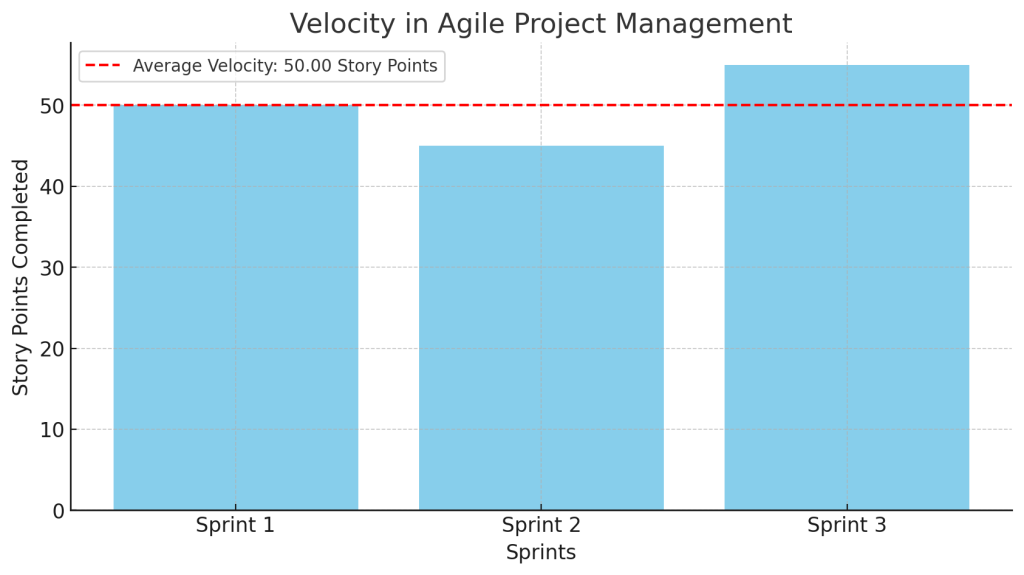1024x575 pixels.
Task: Click the y-axis tick label 10
Action: 51,430
